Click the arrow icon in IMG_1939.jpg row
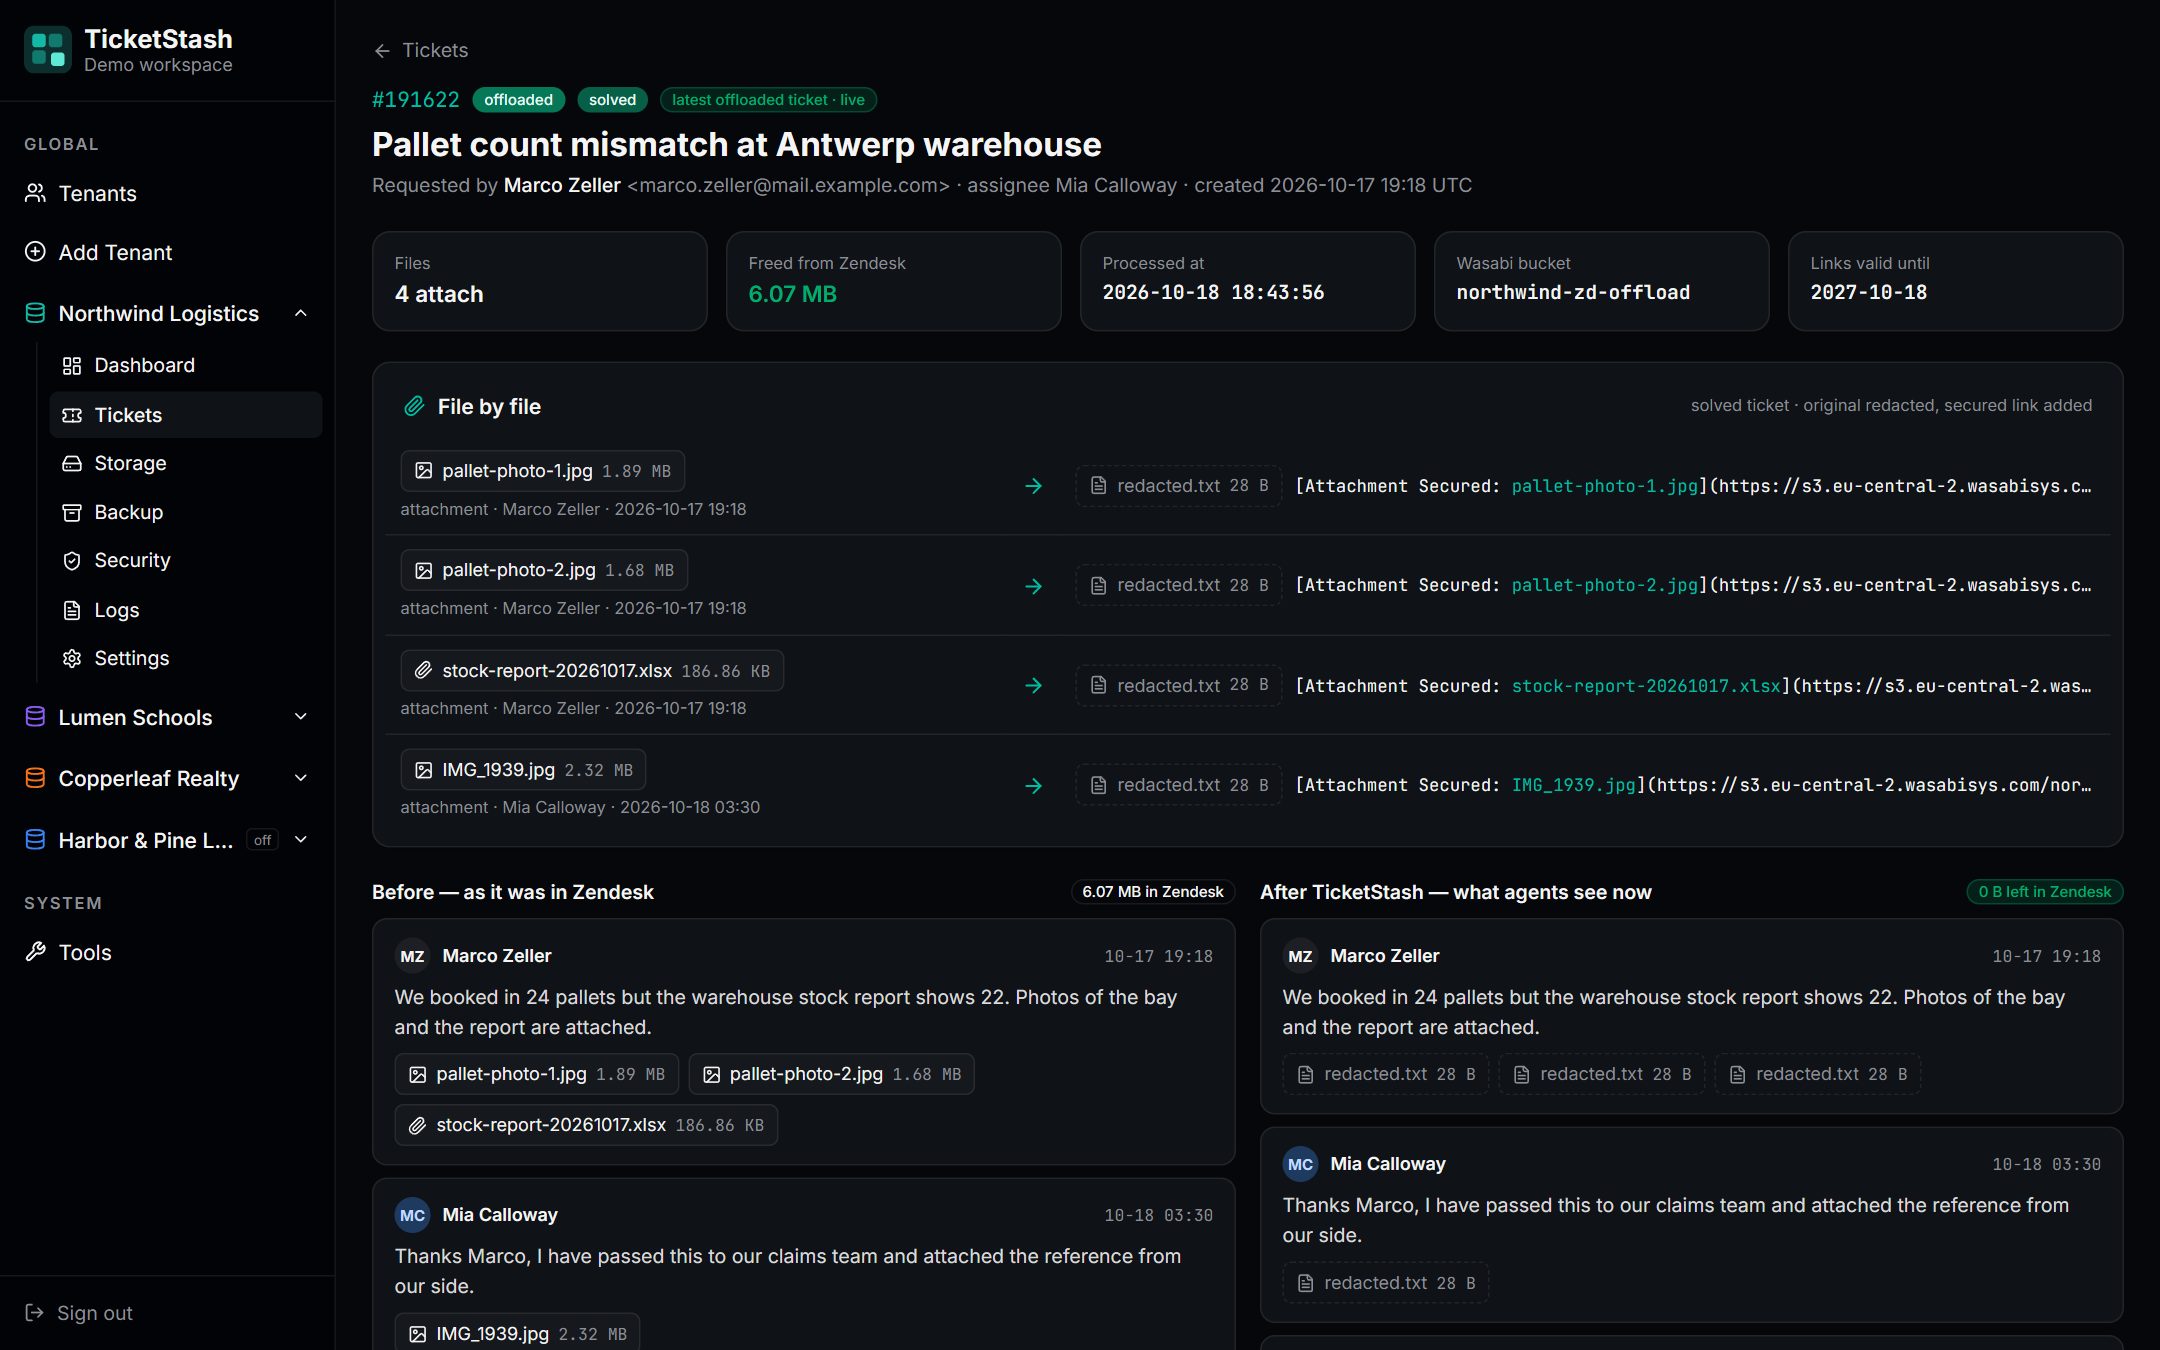 click(1034, 786)
